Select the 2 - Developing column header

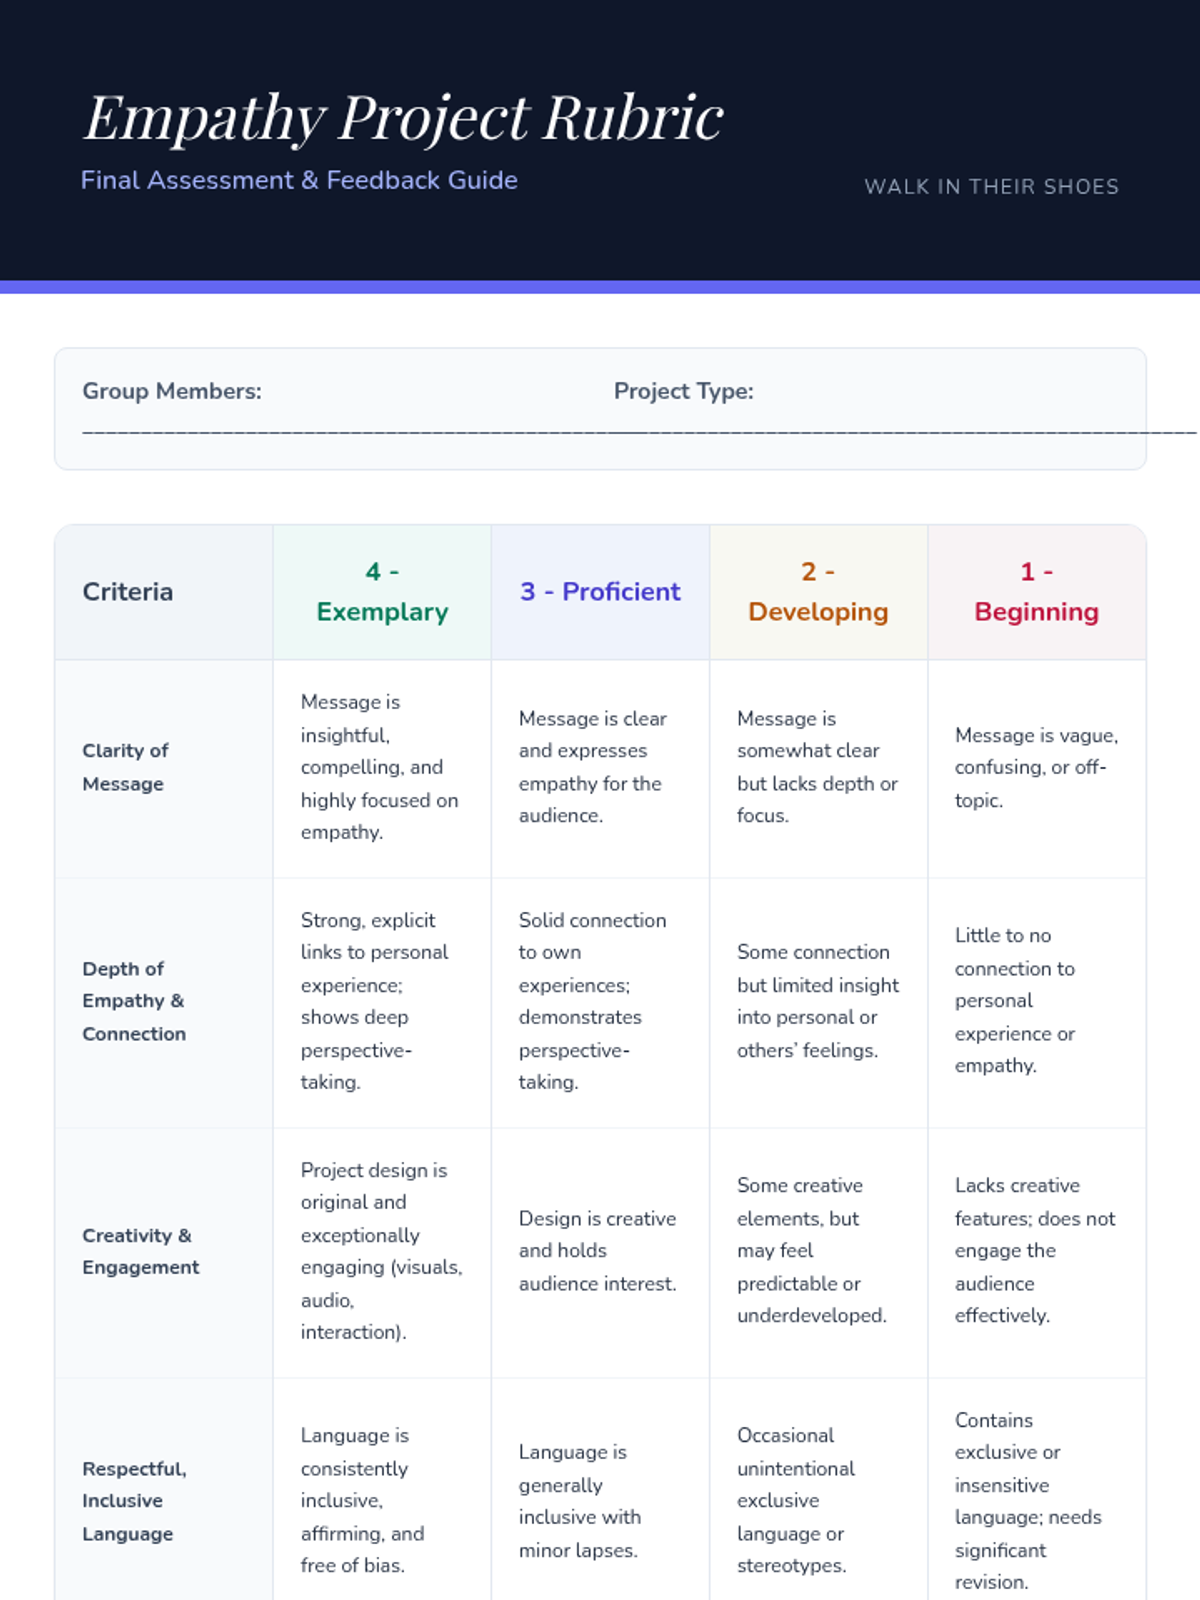pyautogui.click(x=818, y=592)
